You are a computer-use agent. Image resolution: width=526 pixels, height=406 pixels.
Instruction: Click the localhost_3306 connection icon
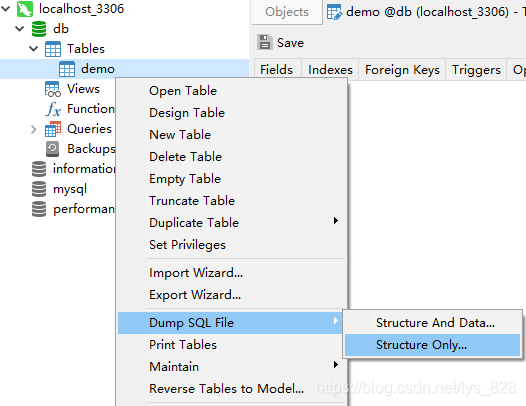tap(25, 9)
